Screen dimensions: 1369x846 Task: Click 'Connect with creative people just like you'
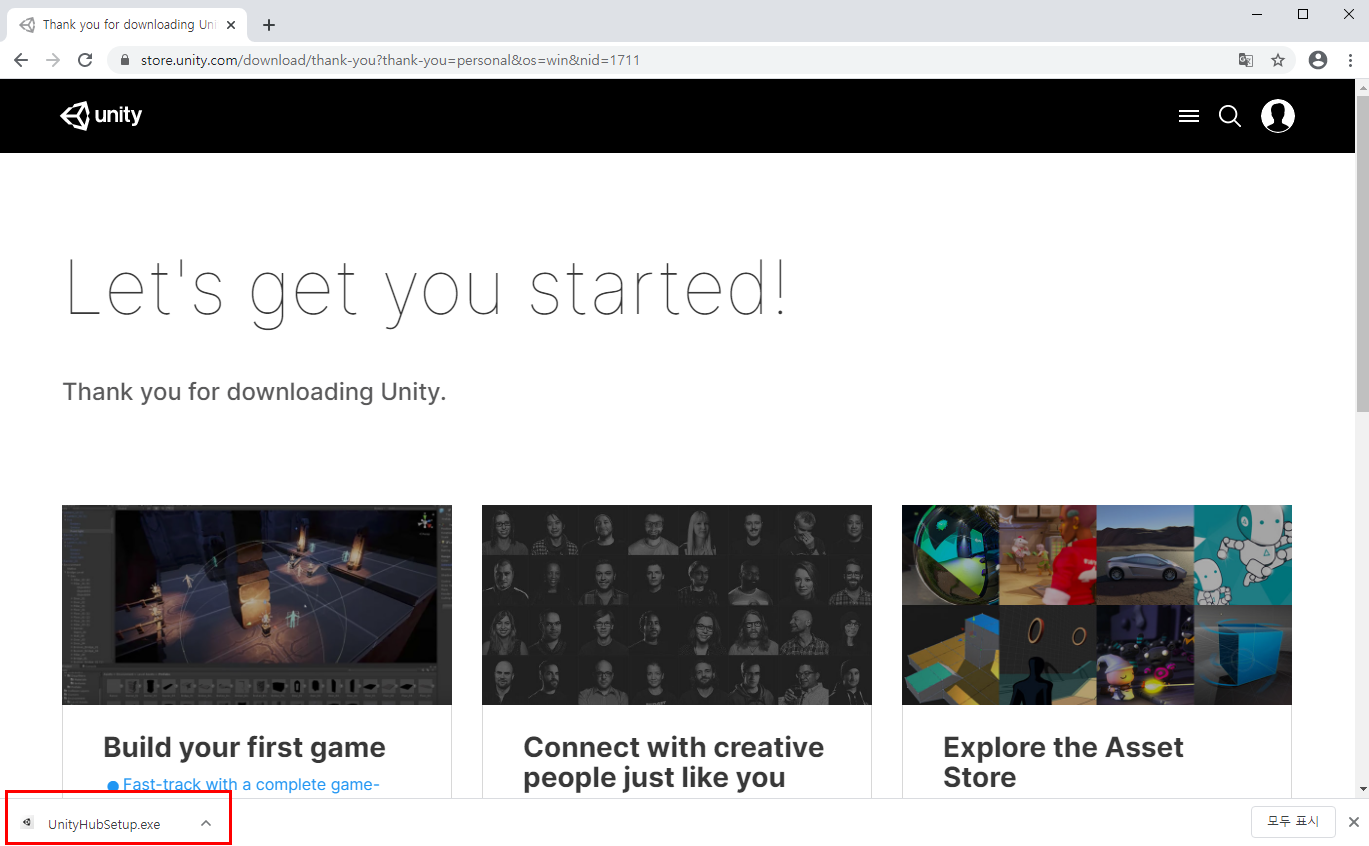[x=674, y=763]
